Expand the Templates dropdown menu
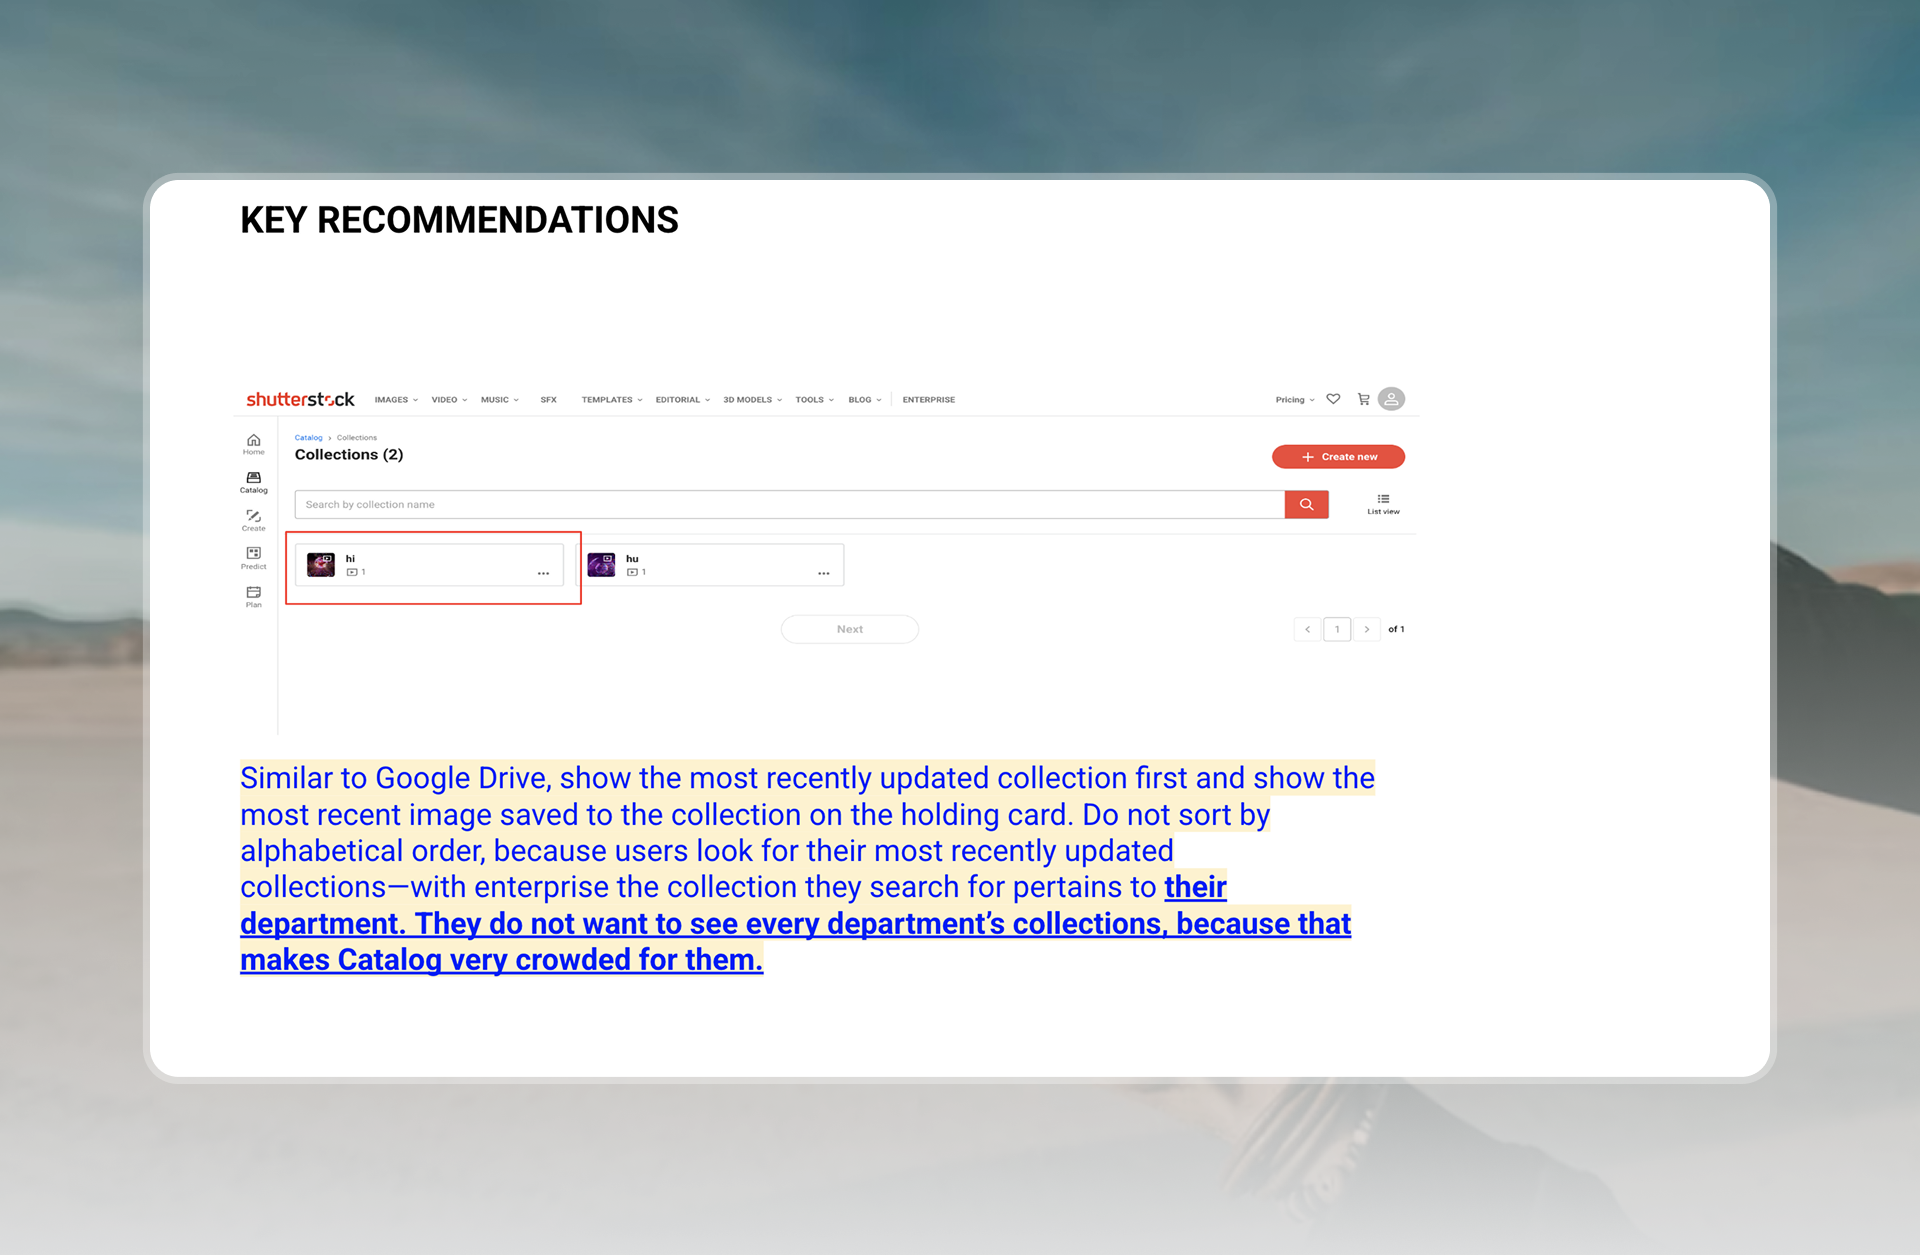 tap(612, 400)
